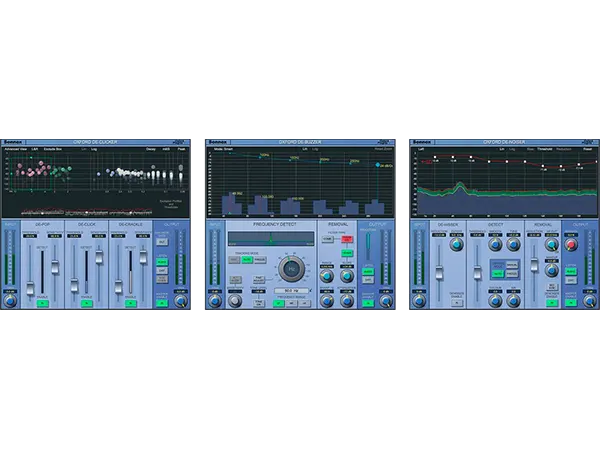This screenshot has height=450, width=600.
Task: Select AUDIO listen mode in De-Clicker
Action: click(162, 262)
